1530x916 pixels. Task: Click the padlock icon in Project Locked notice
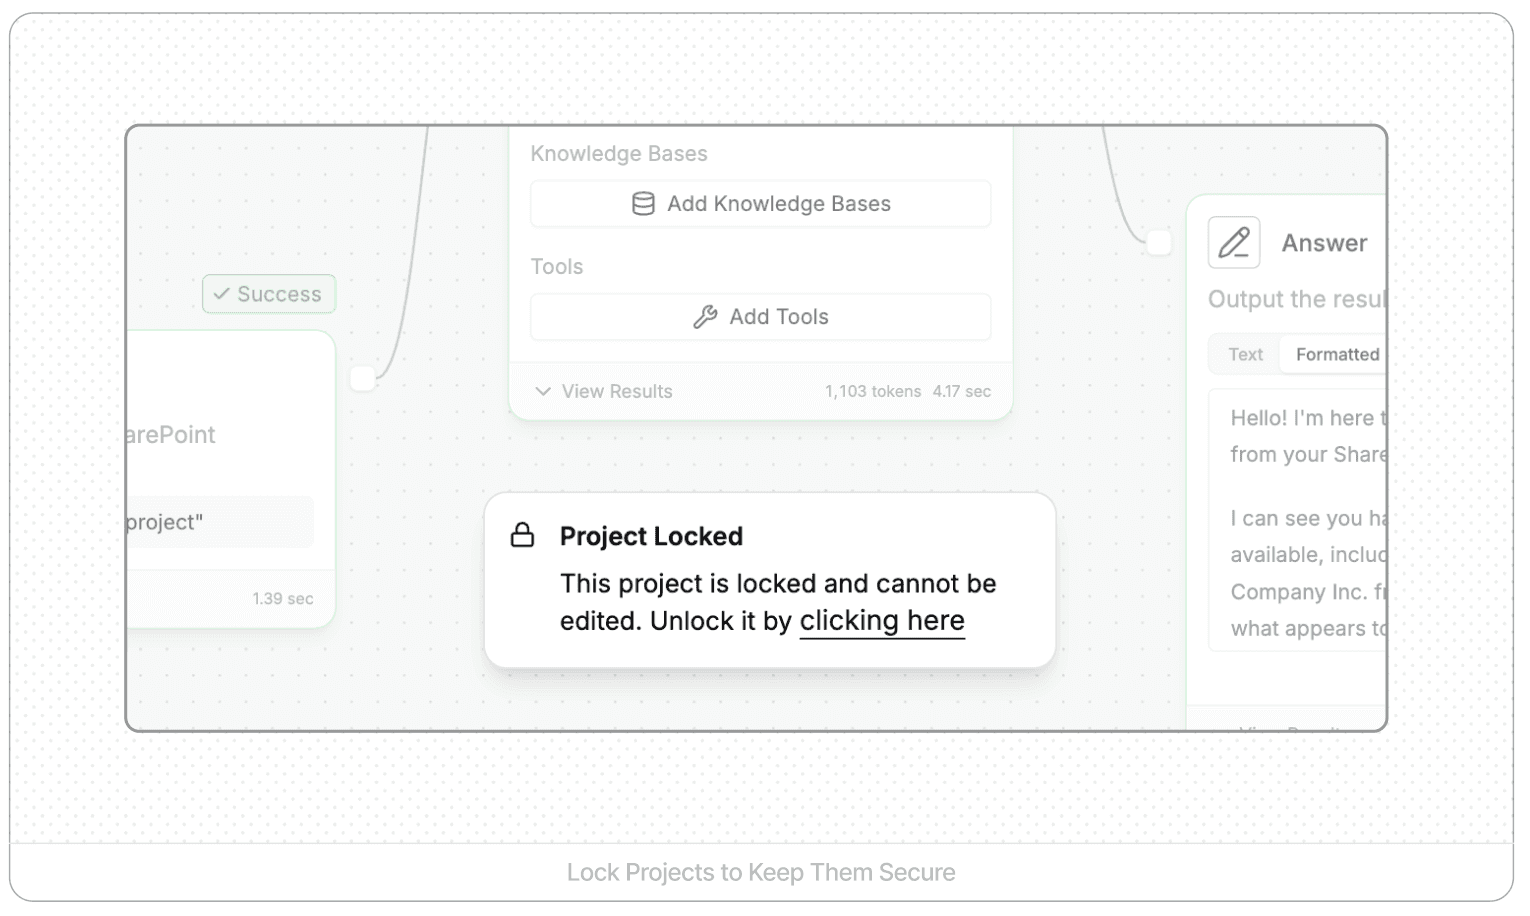click(x=522, y=536)
